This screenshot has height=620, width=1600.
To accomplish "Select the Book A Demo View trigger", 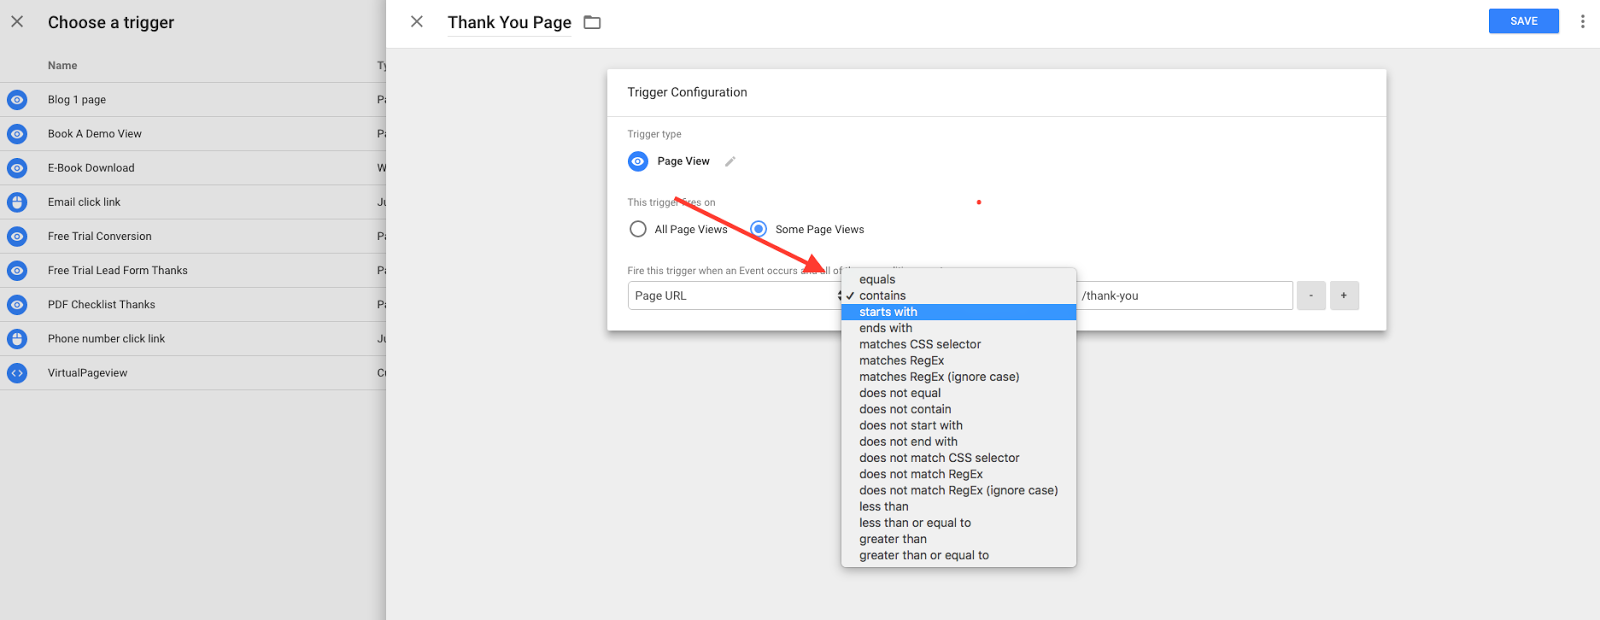I will [193, 134].
